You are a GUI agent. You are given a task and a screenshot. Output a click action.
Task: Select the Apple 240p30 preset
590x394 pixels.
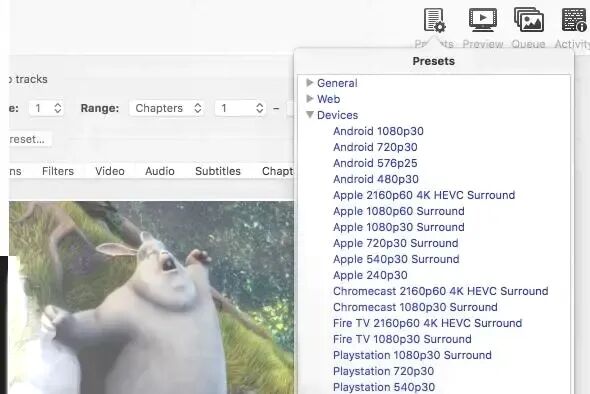click(x=370, y=275)
